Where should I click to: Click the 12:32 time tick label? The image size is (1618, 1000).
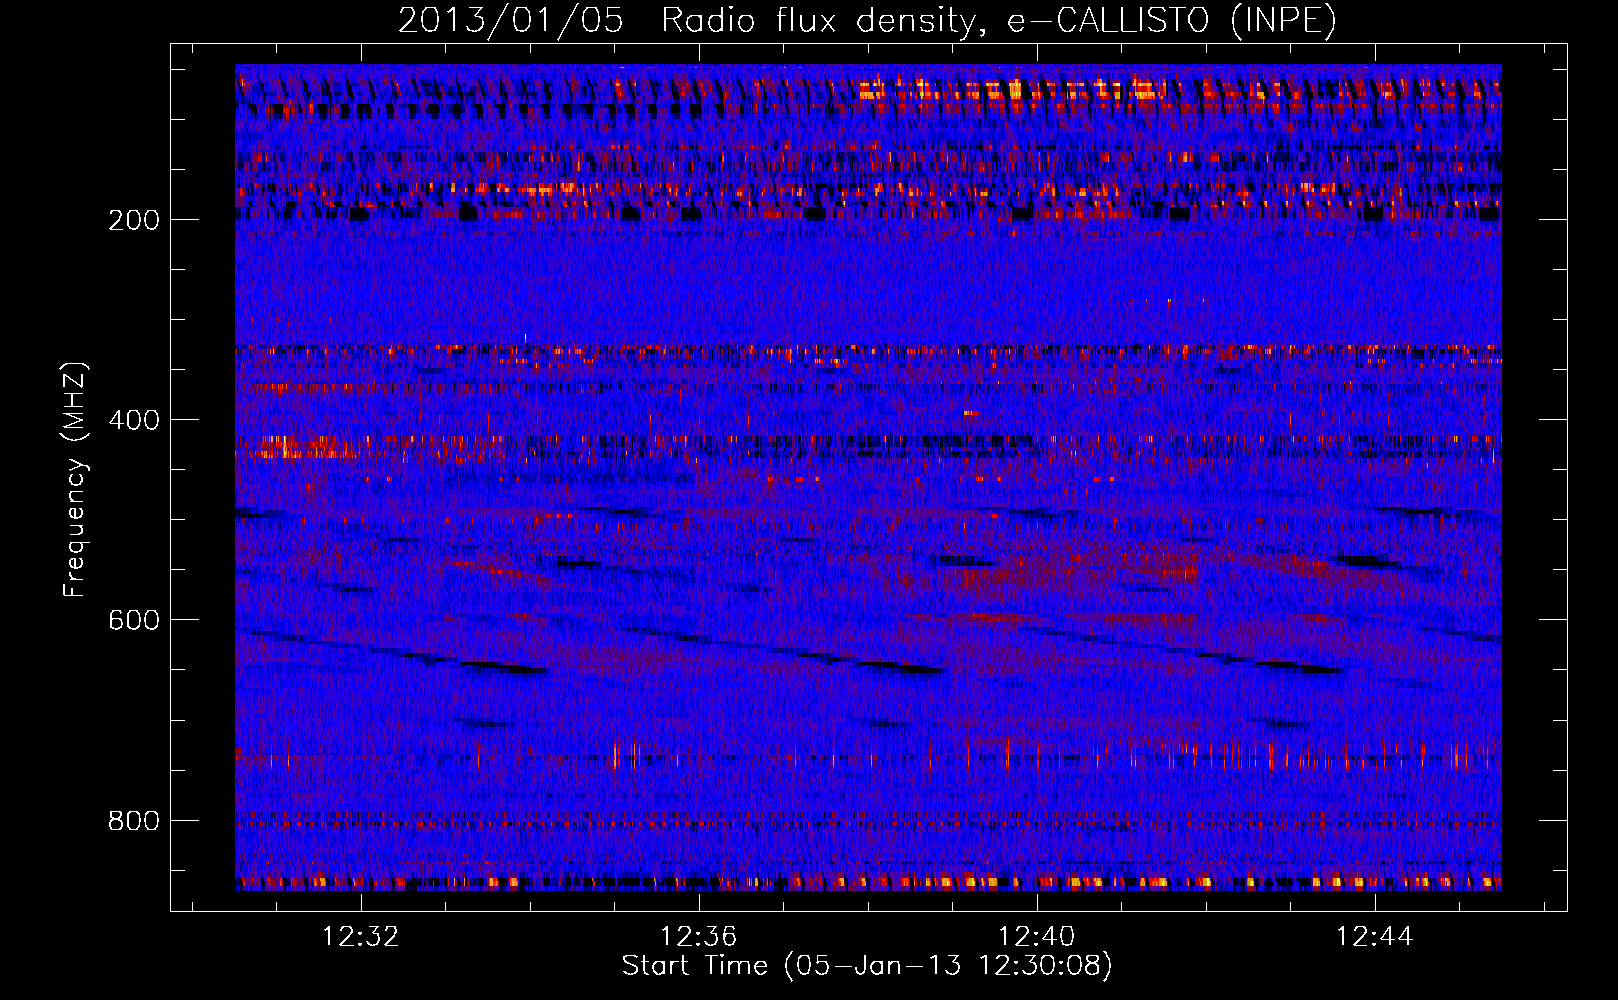(x=360, y=936)
